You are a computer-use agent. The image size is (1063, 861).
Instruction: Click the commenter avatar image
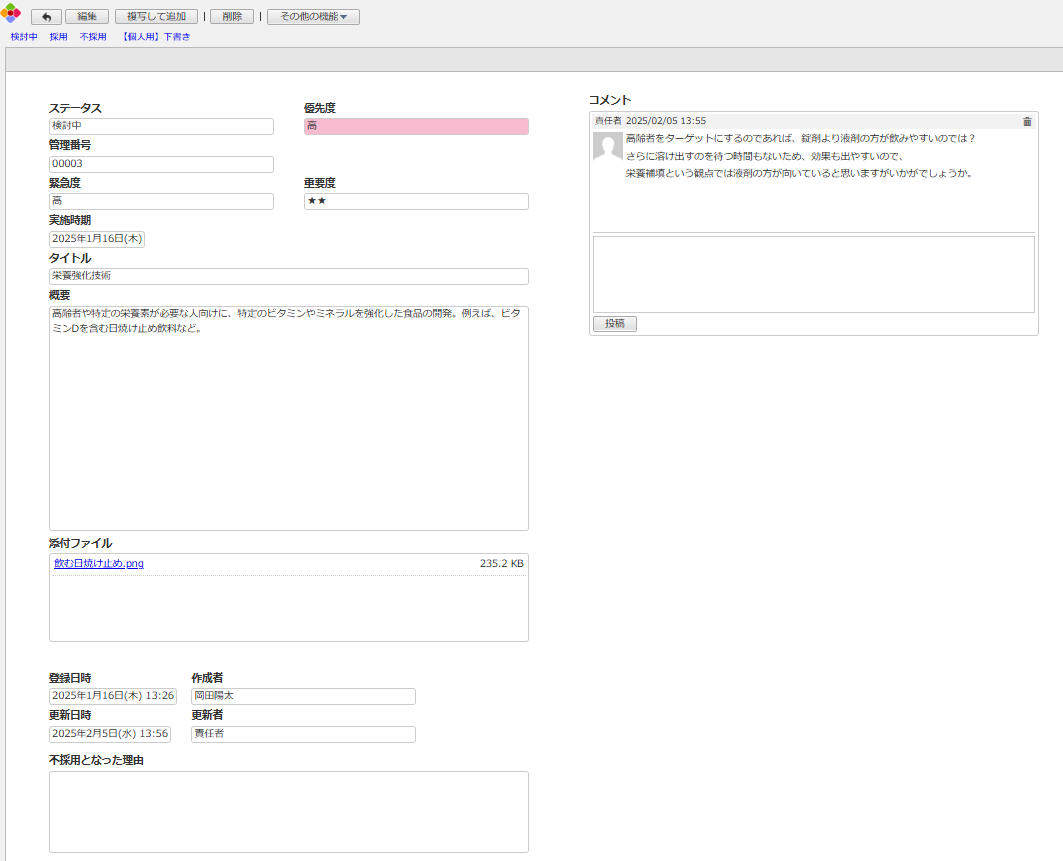click(608, 146)
